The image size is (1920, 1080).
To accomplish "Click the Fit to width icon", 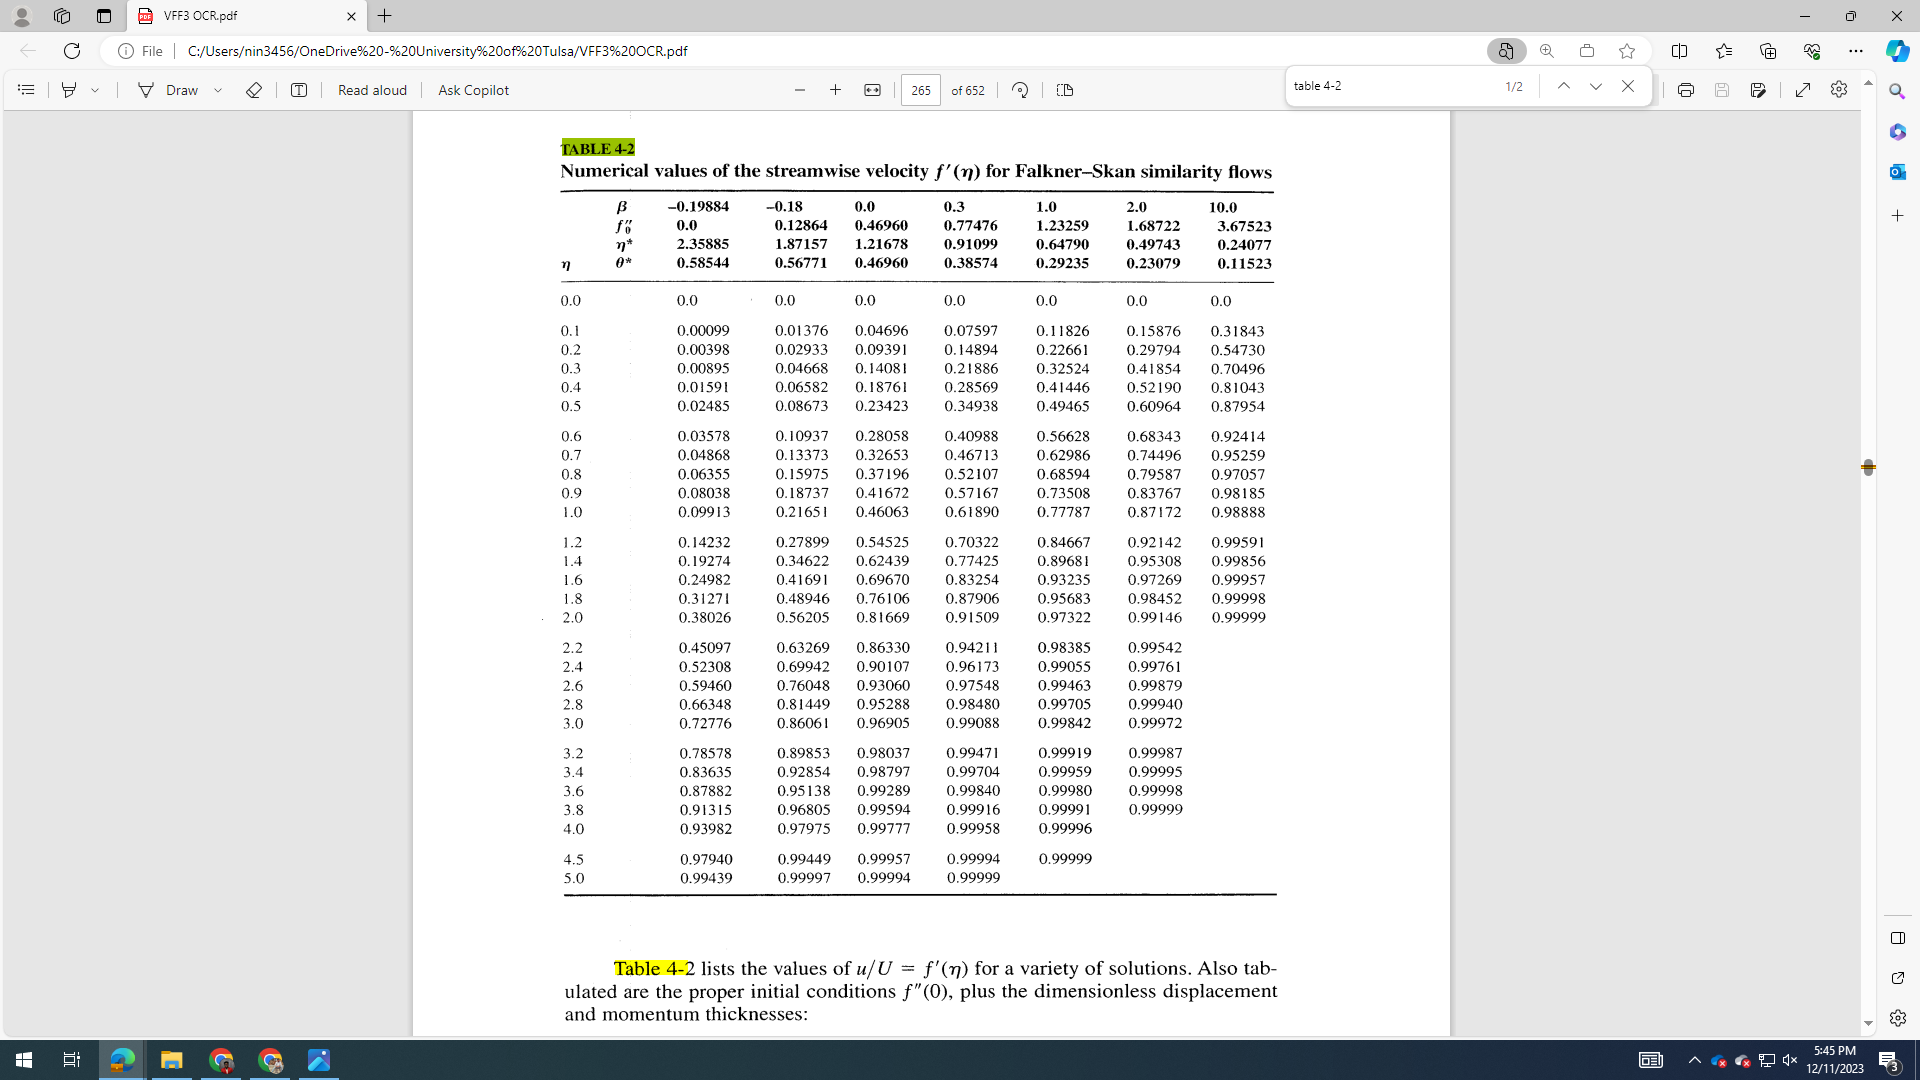I will click(x=873, y=90).
